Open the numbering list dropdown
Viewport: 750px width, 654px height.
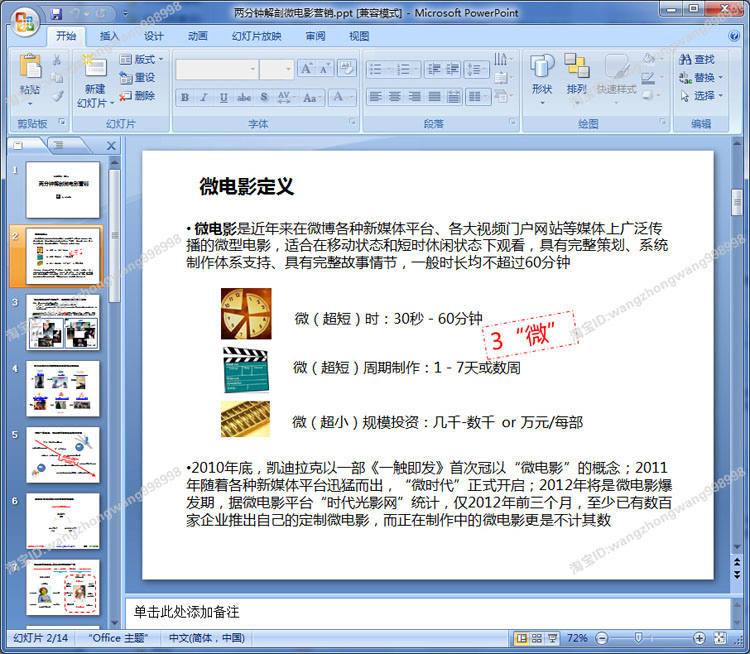coord(408,69)
